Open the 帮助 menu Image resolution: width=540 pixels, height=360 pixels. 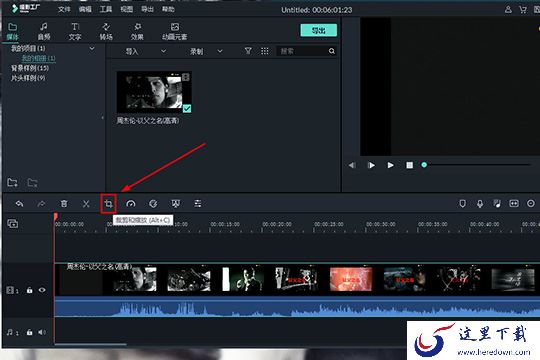[168, 9]
